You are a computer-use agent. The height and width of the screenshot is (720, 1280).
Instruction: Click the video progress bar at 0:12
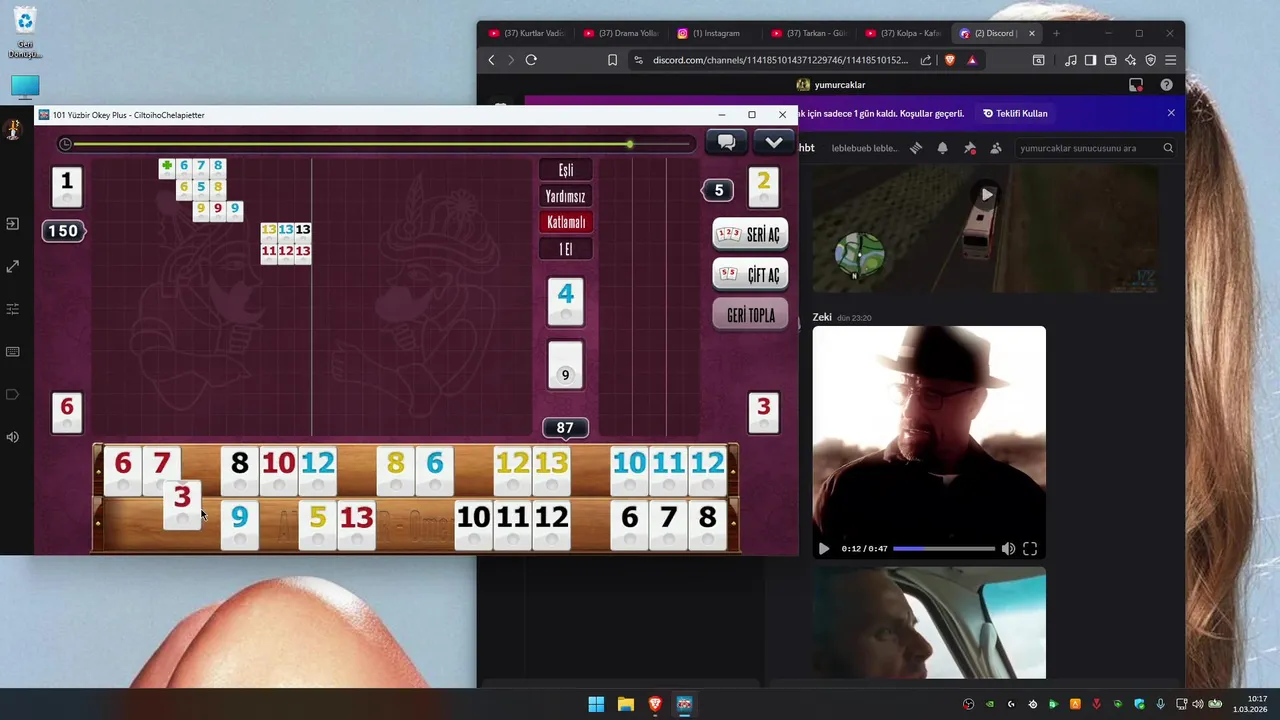(x=944, y=548)
